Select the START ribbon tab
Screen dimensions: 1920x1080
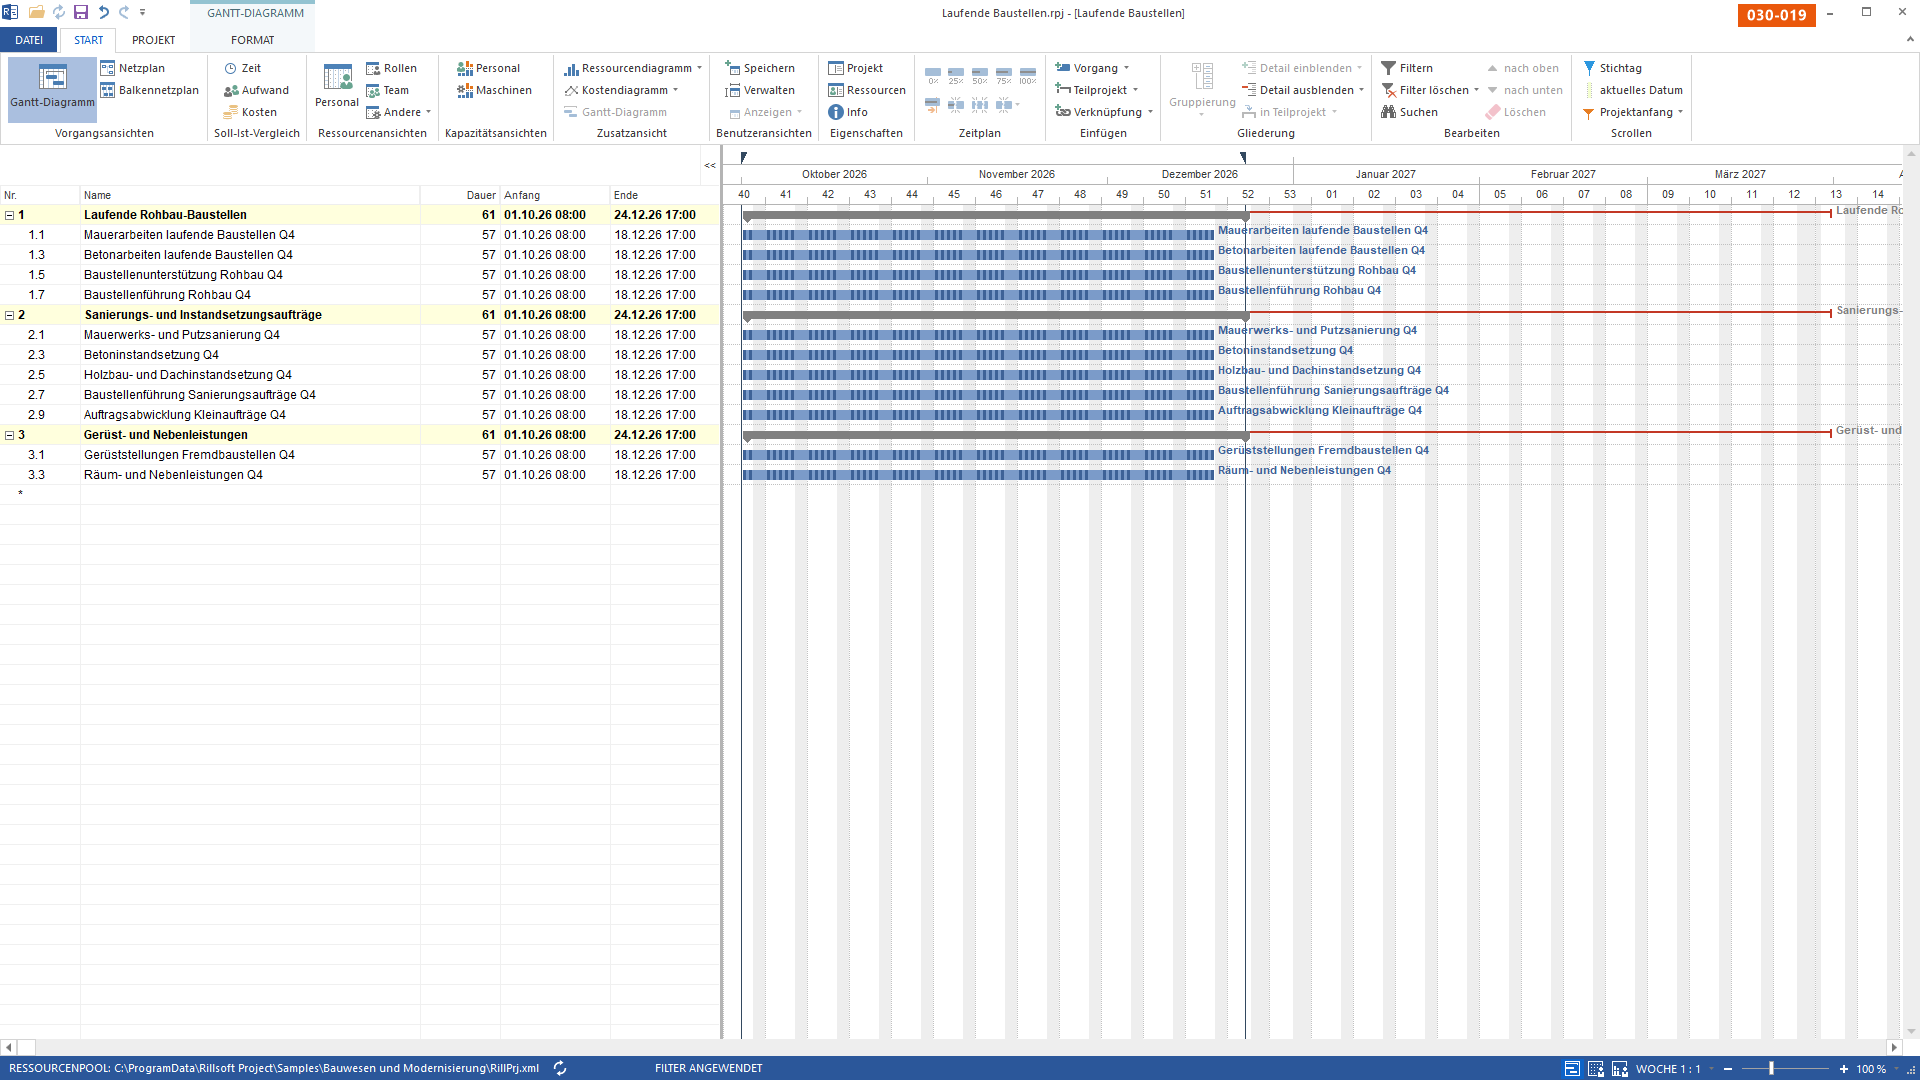tap(88, 40)
